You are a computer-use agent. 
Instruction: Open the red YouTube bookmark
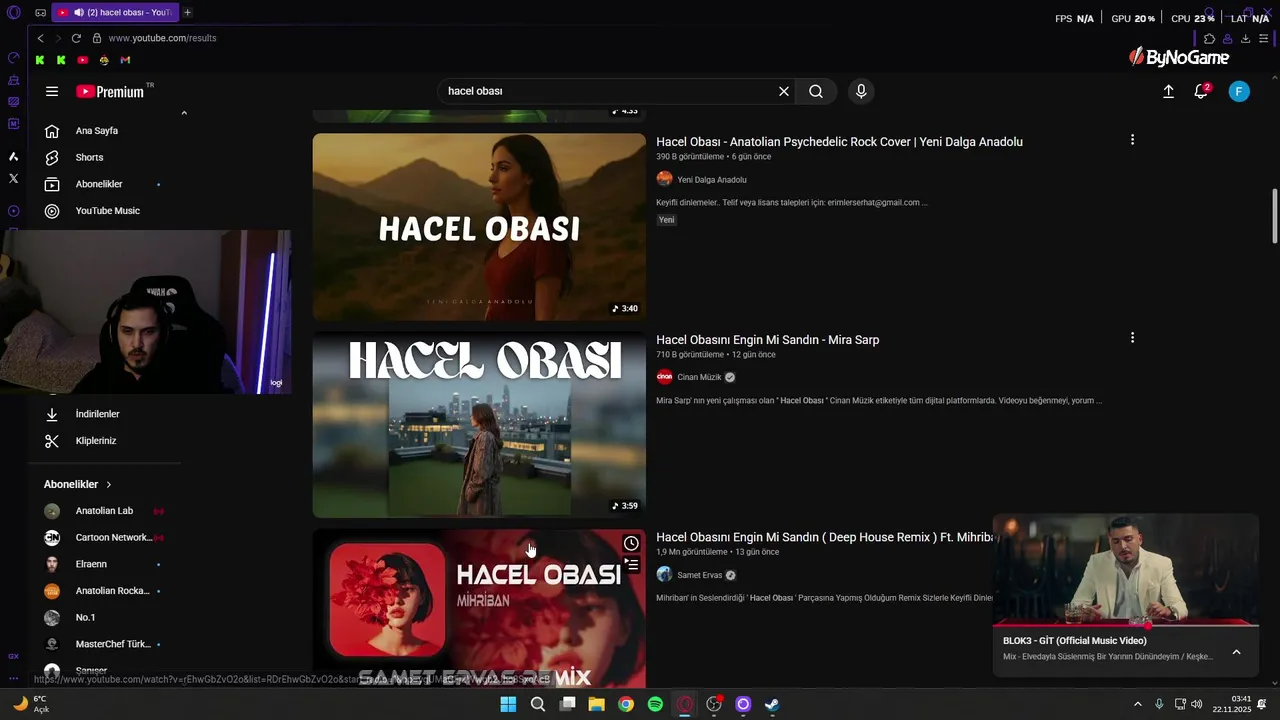coord(82,60)
